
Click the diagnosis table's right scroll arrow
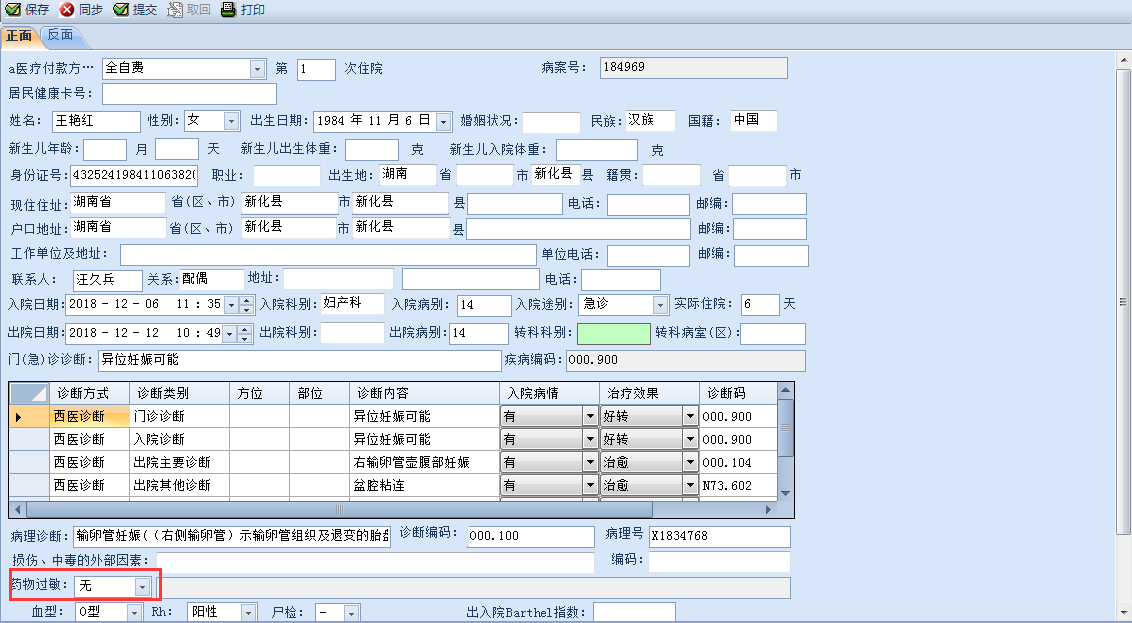point(768,509)
